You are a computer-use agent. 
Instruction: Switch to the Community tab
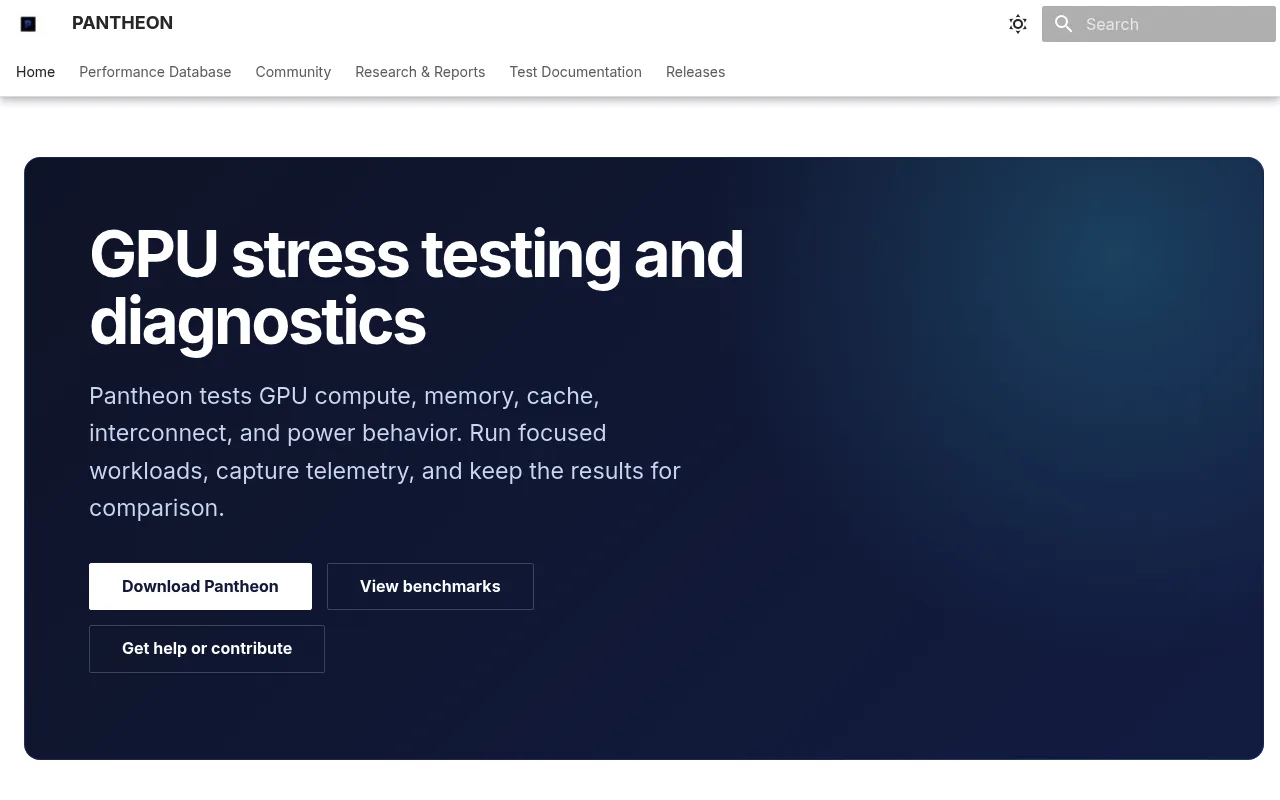point(293,72)
